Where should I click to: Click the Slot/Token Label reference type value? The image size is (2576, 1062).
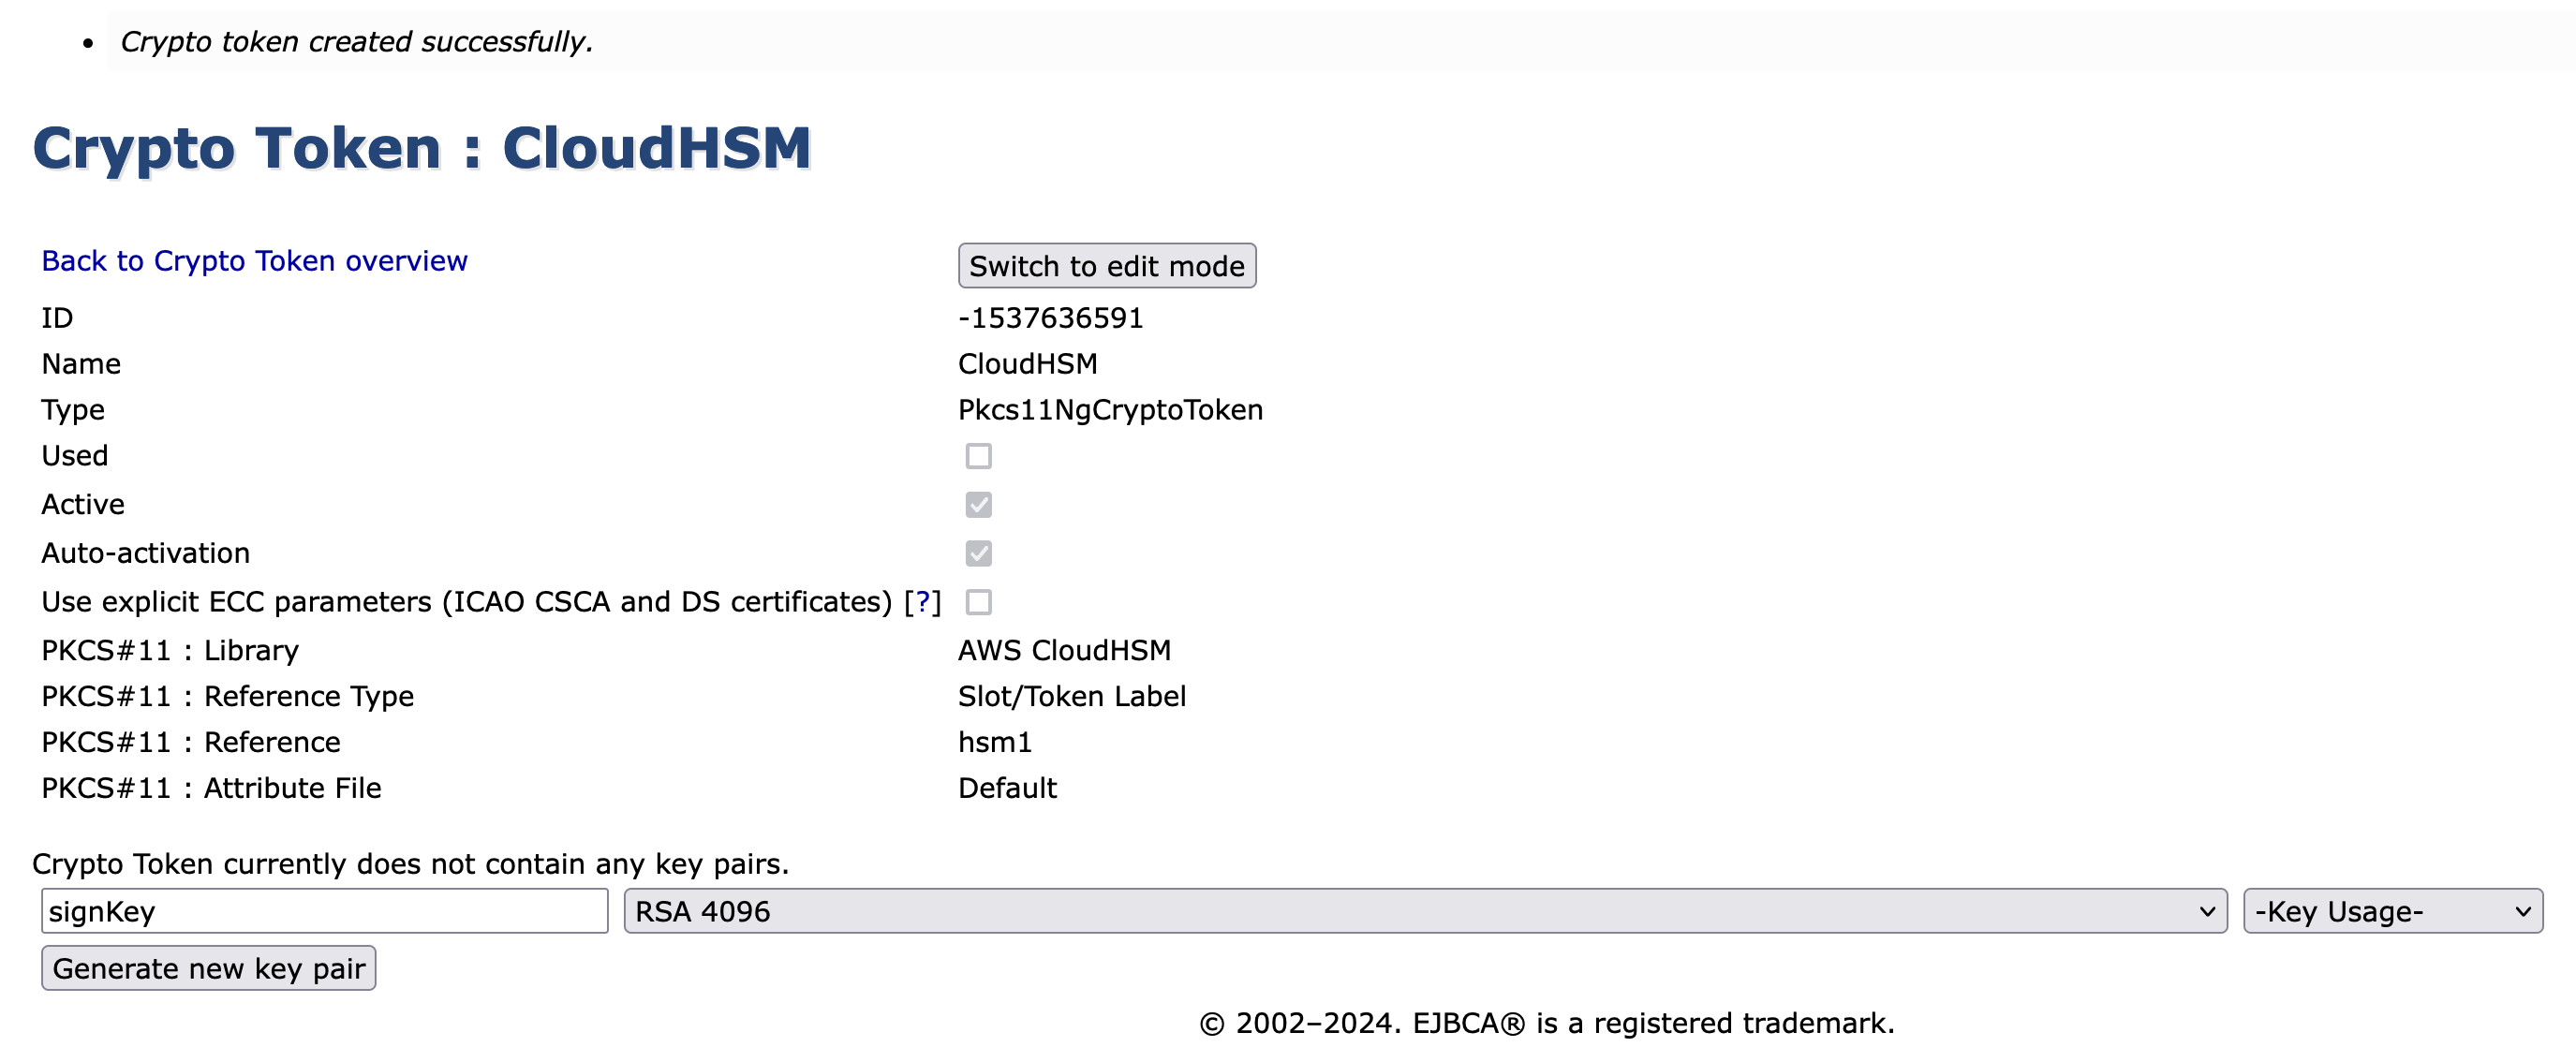pos(1071,696)
